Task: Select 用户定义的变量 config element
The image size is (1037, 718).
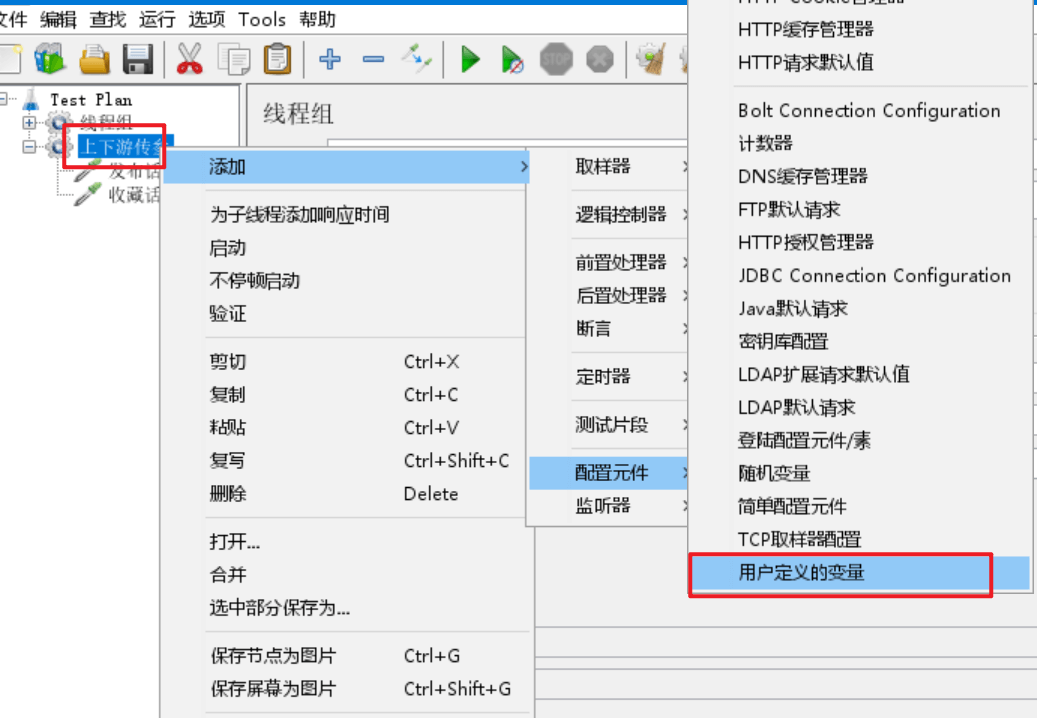Action: (x=859, y=573)
